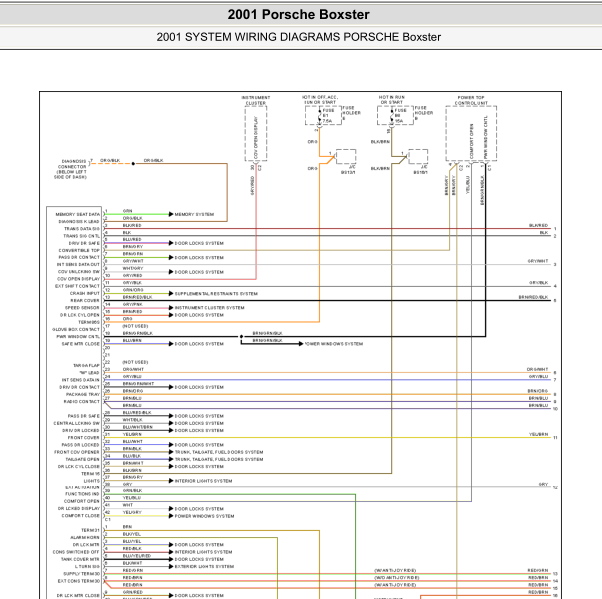Click the Memory Seat Data pin label

(78, 214)
